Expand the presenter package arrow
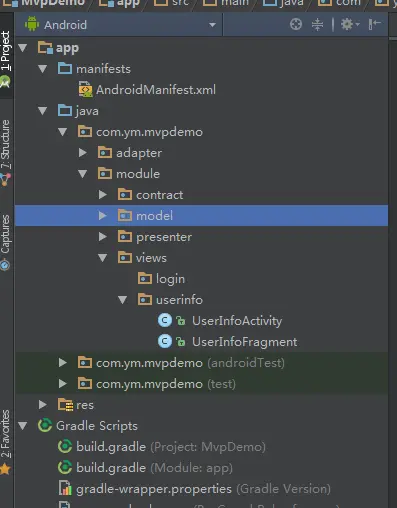 coord(103,237)
